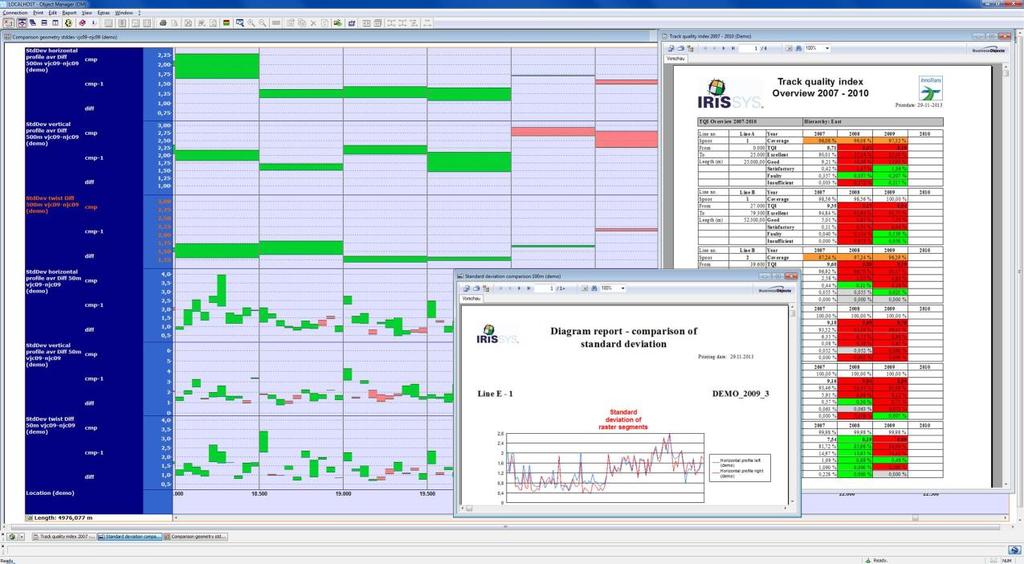Click vertical scrollbar of Standard deviation comparison window
Image resolution: width=1024 pixels, height=564 pixels.
point(793,405)
